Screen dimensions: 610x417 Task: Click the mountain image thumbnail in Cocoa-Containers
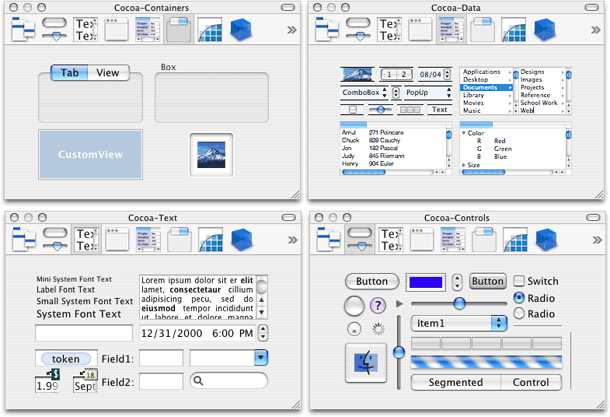[211, 154]
